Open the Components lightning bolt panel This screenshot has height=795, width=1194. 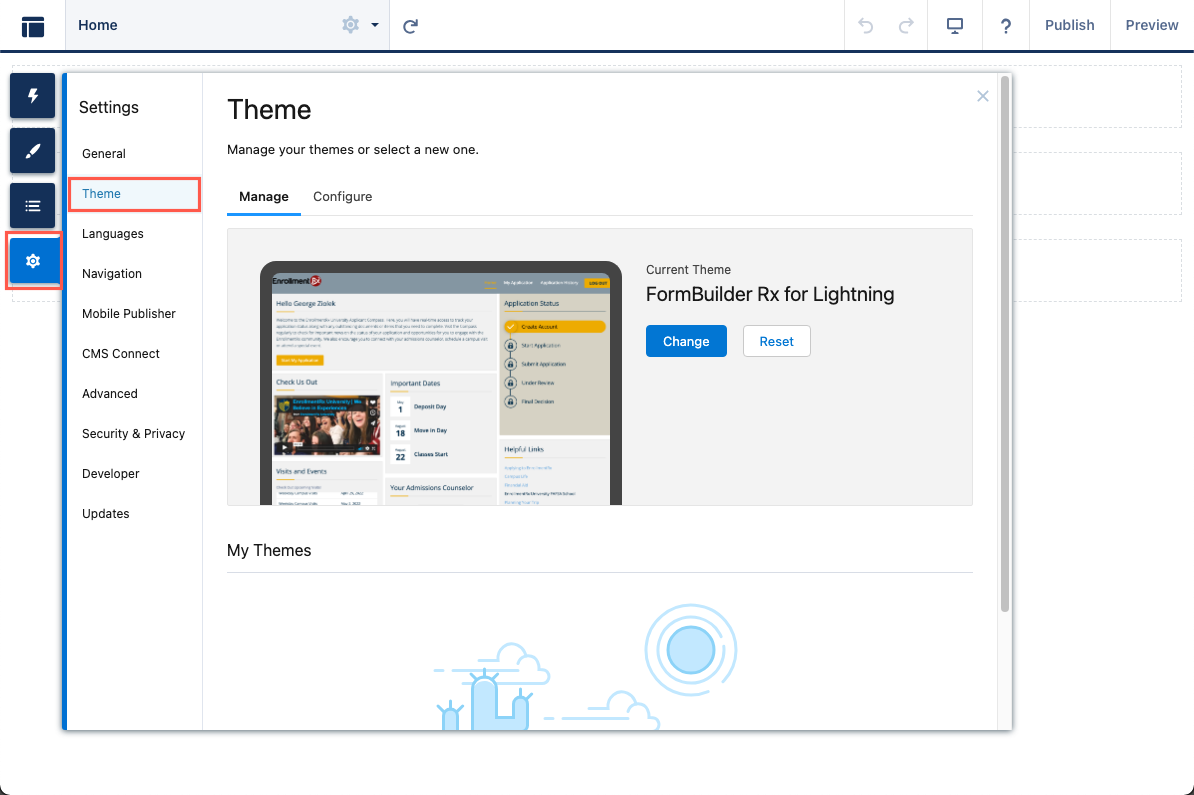(x=33, y=96)
